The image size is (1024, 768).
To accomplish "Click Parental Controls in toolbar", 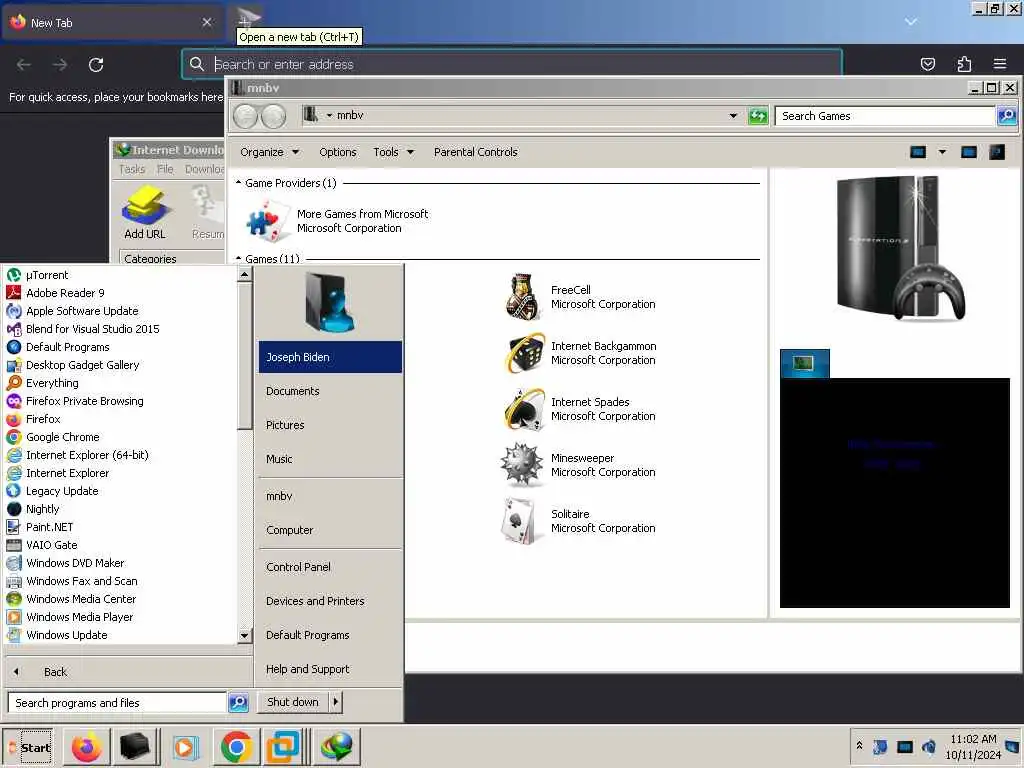I will [x=475, y=152].
